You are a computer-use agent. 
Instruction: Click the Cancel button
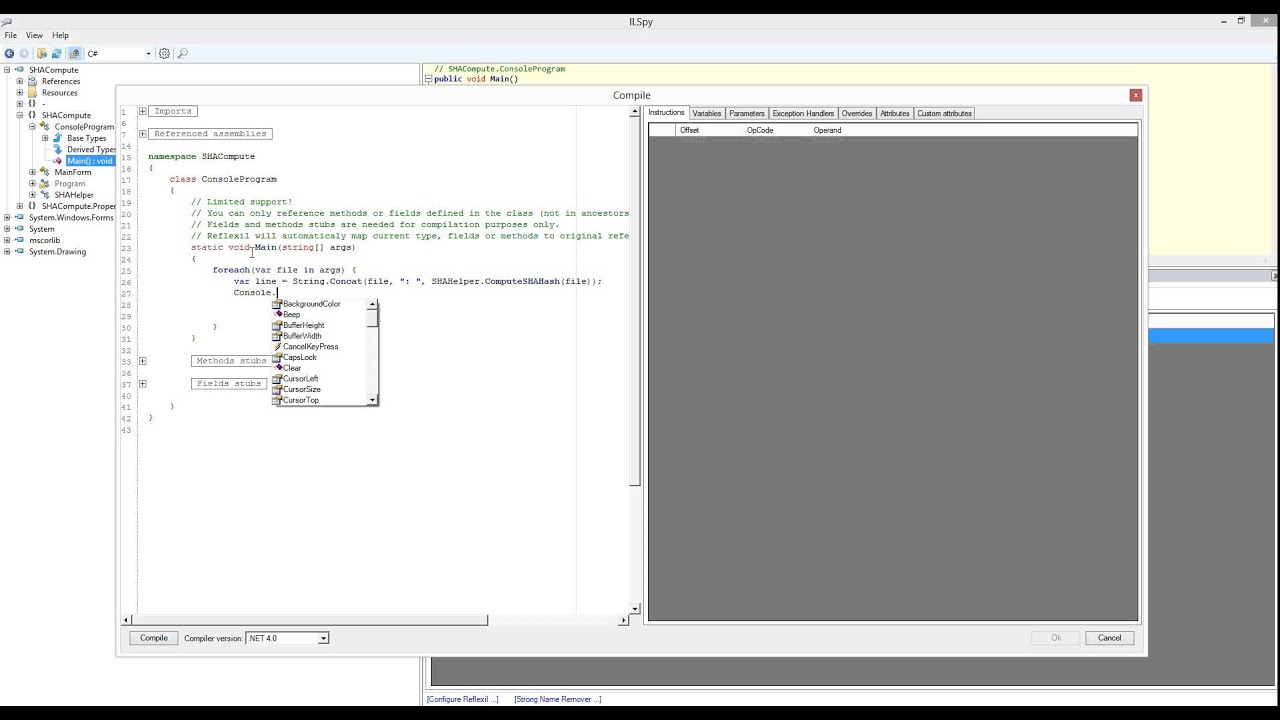(x=1110, y=638)
